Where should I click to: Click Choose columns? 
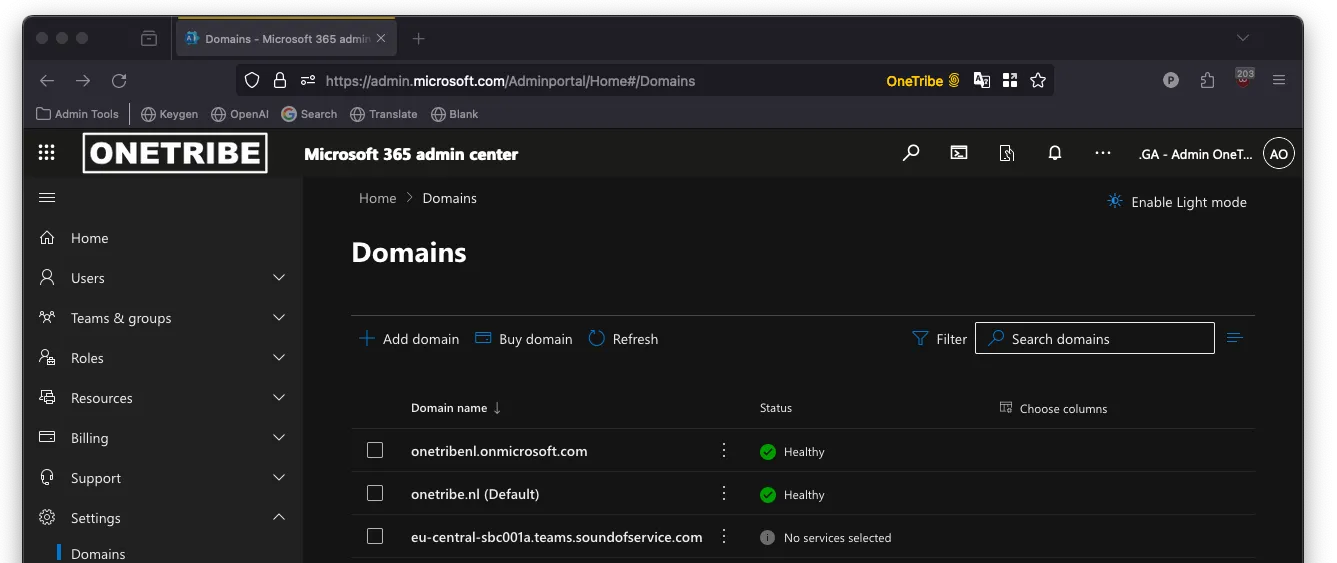click(1053, 408)
